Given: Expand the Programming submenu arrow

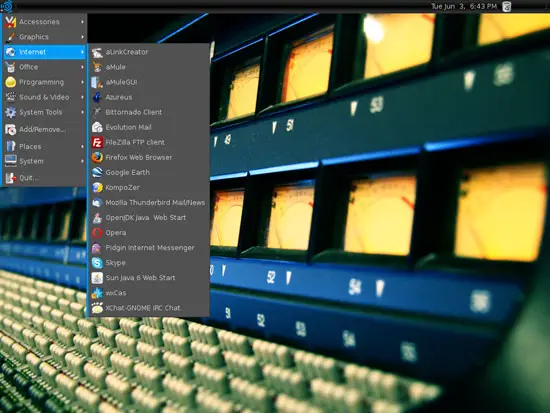Looking at the screenshot, I should pyautogui.click(x=82, y=82).
